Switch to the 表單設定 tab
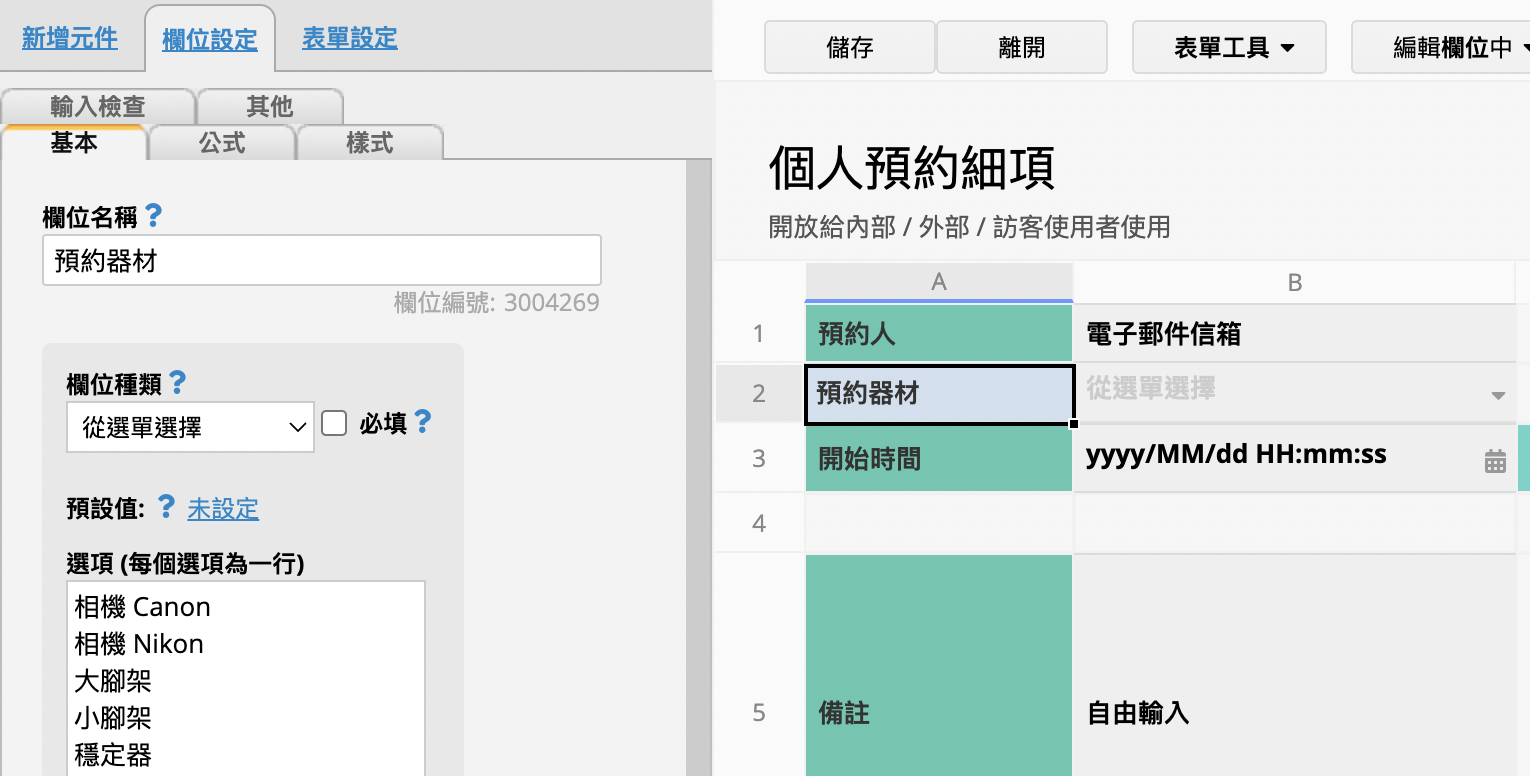 349,39
